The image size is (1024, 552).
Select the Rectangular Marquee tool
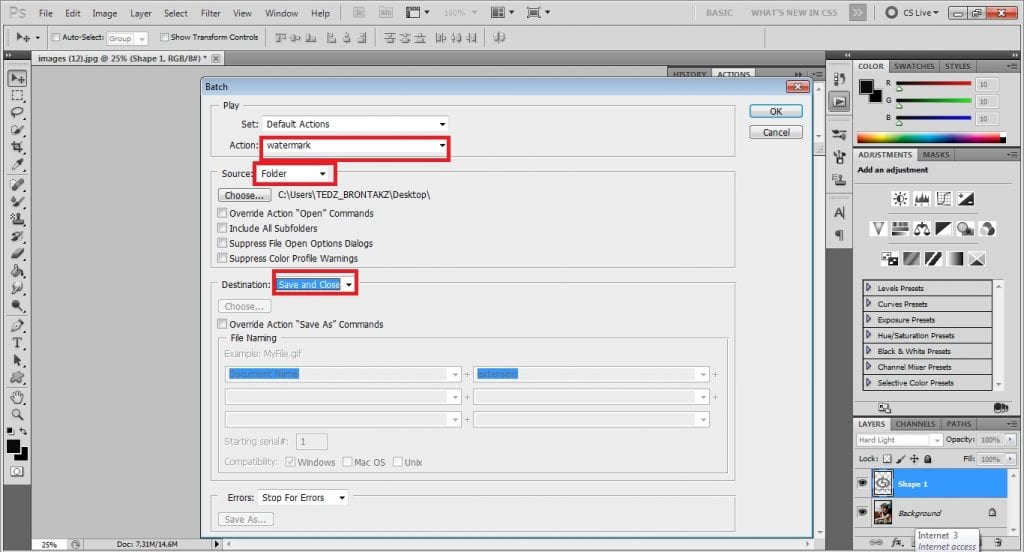click(x=18, y=96)
